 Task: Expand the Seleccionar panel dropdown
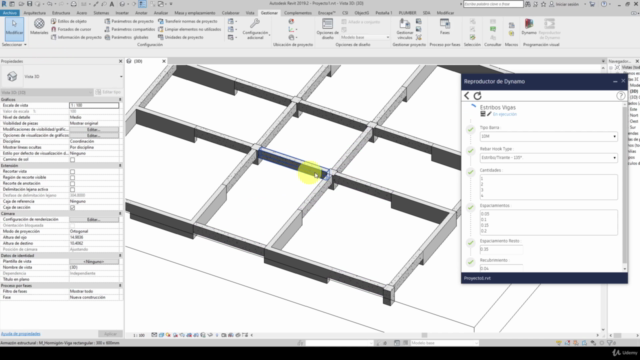14,44
